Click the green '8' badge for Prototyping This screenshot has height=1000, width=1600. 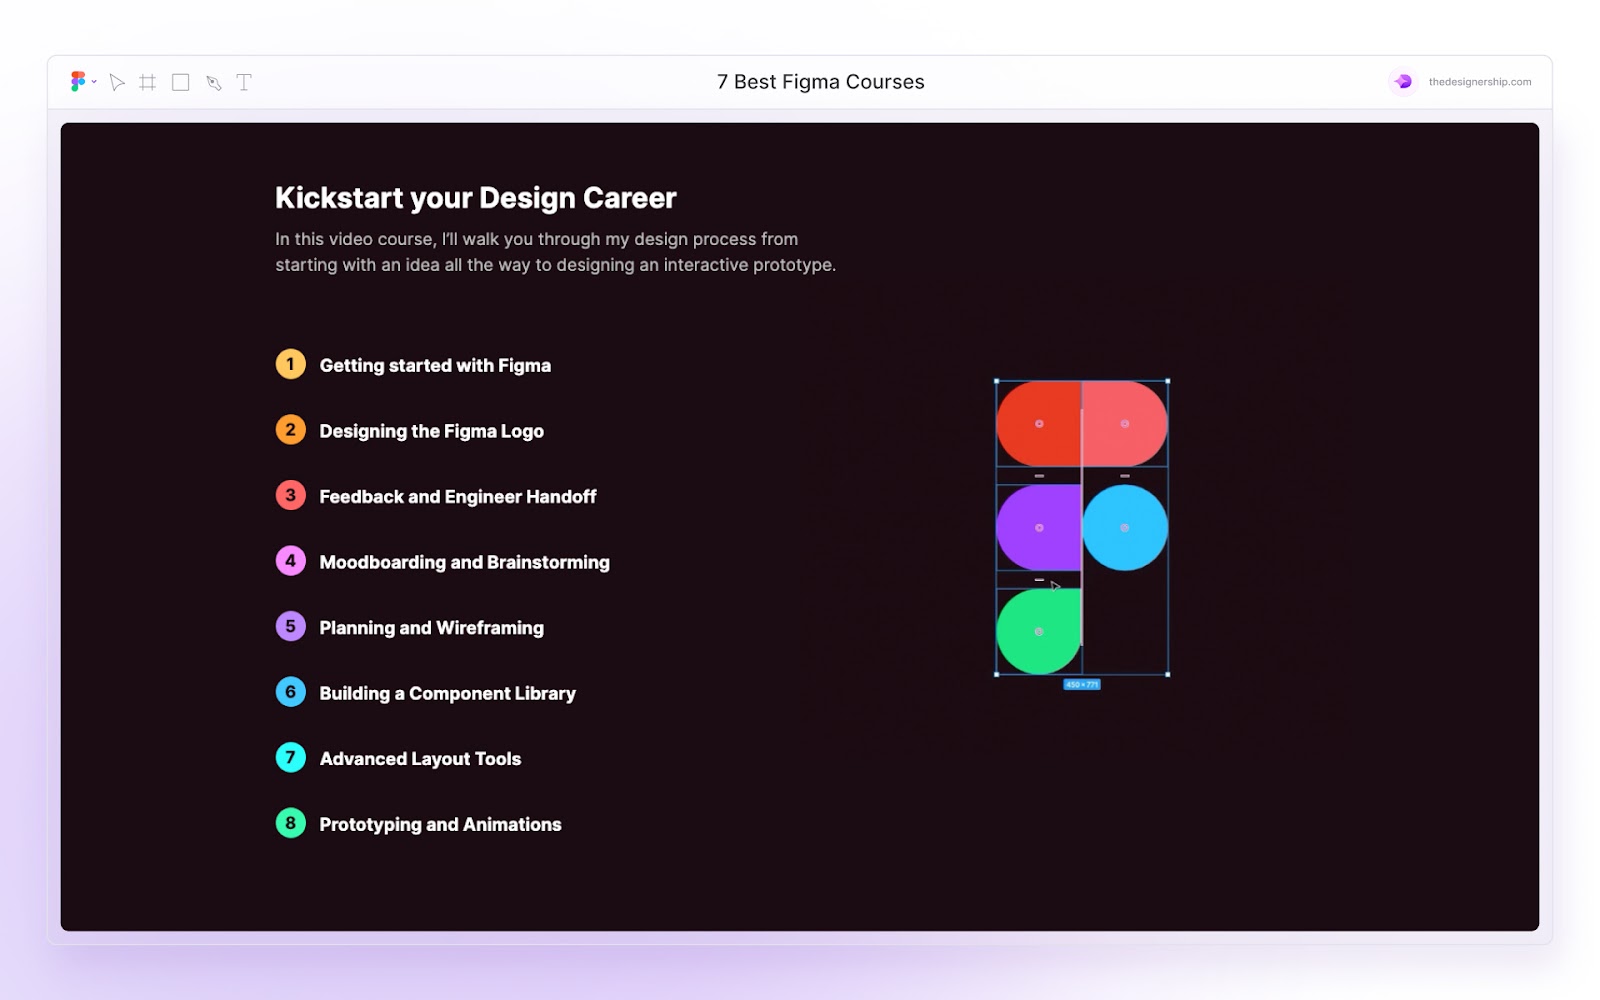coord(289,823)
